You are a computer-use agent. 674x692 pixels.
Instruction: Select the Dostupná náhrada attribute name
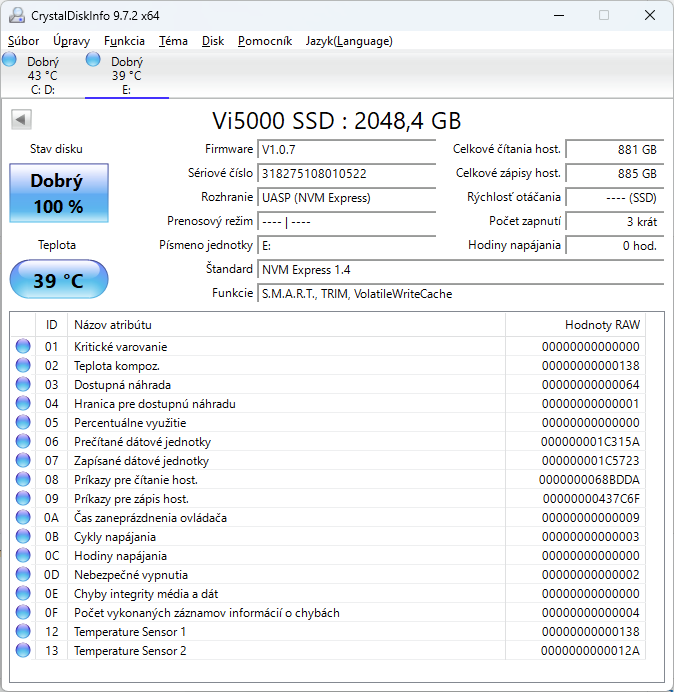tap(122, 385)
